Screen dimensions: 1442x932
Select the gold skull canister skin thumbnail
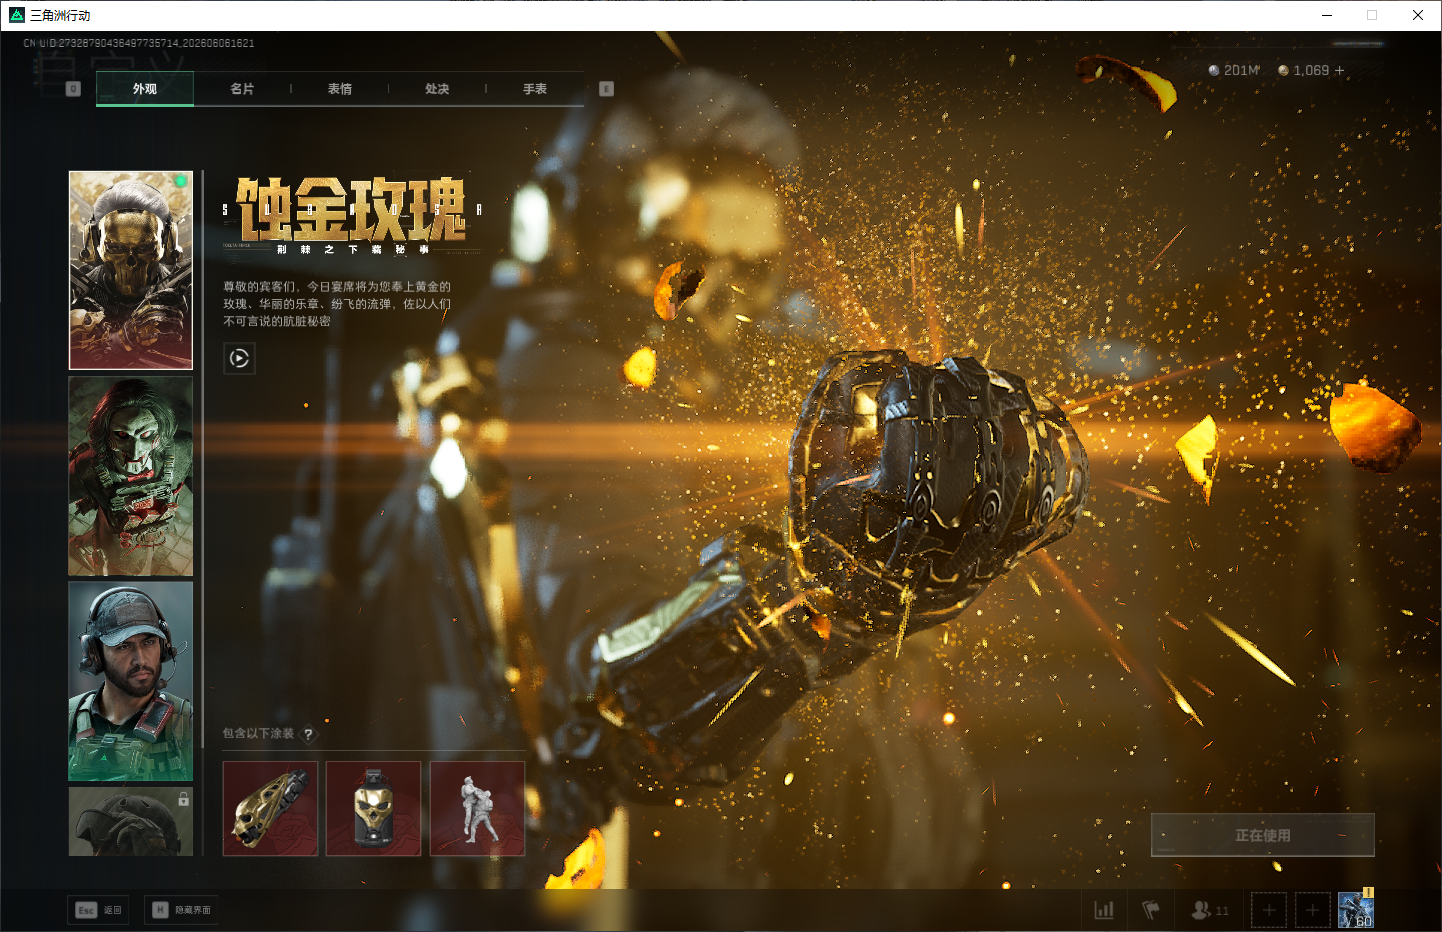click(x=373, y=808)
